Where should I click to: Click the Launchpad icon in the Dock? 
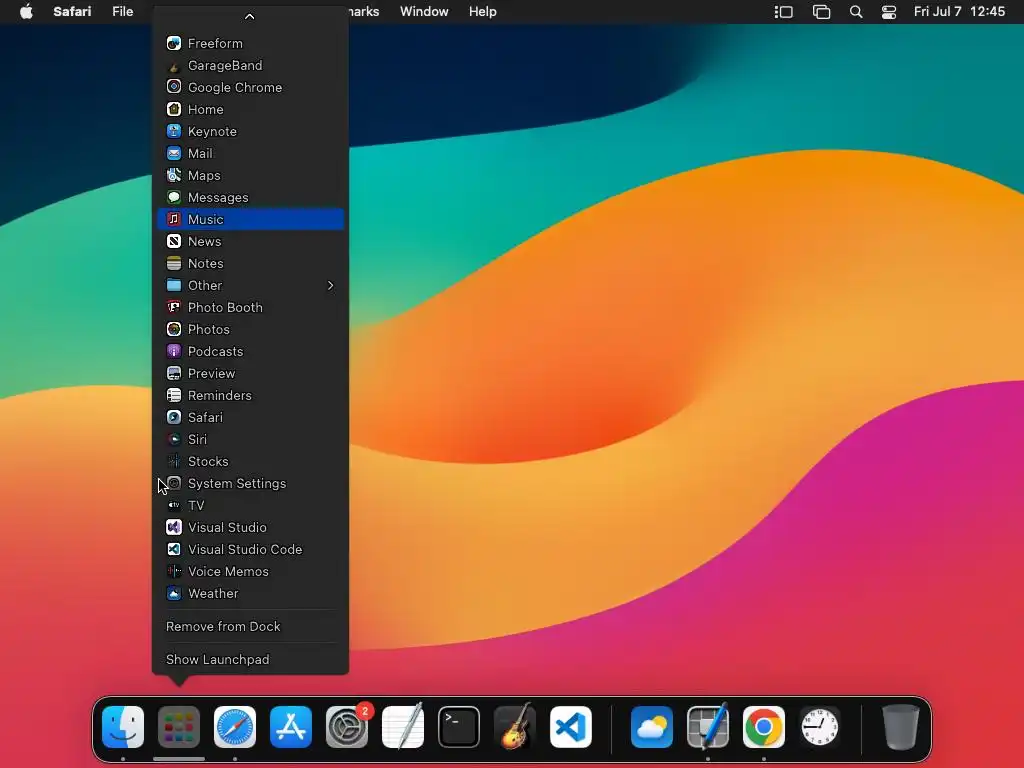click(x=179, y=727)
